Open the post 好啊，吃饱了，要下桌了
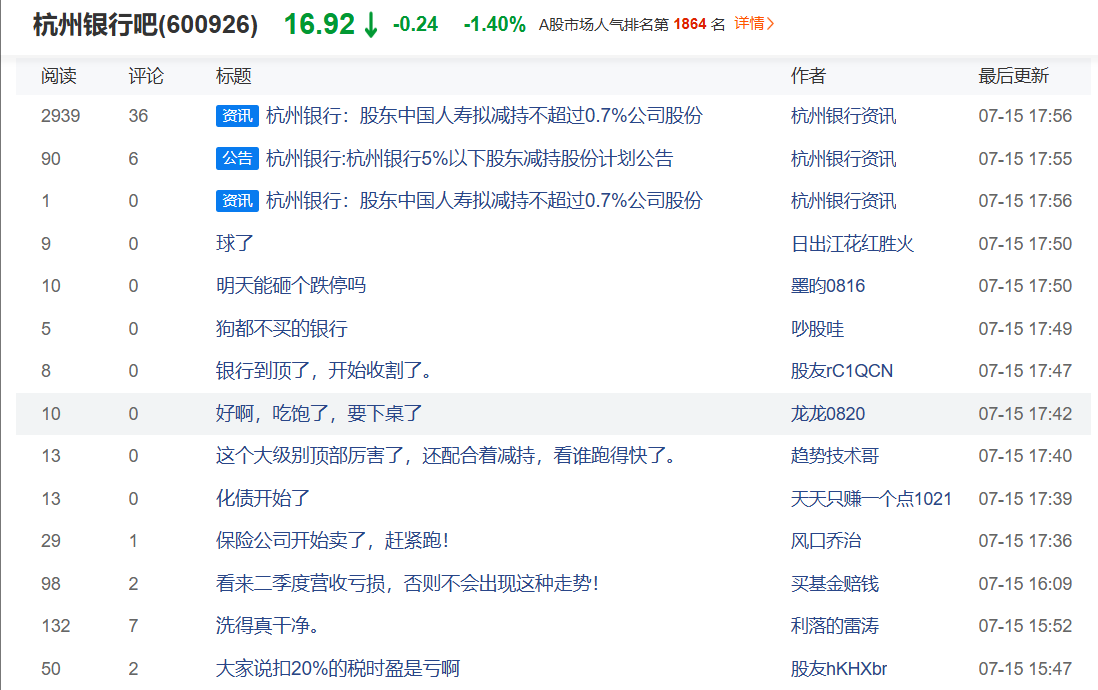1098x690 pixels. click(319, 413)
